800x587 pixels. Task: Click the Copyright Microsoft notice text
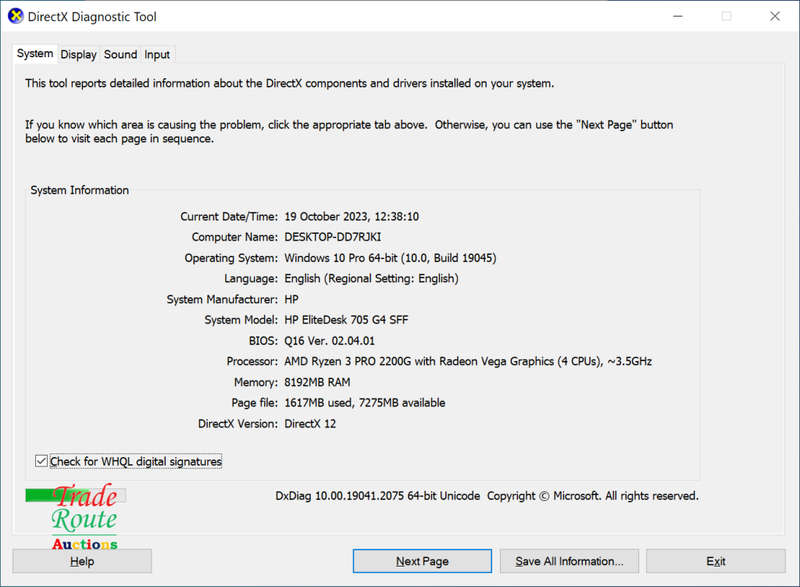593,496
